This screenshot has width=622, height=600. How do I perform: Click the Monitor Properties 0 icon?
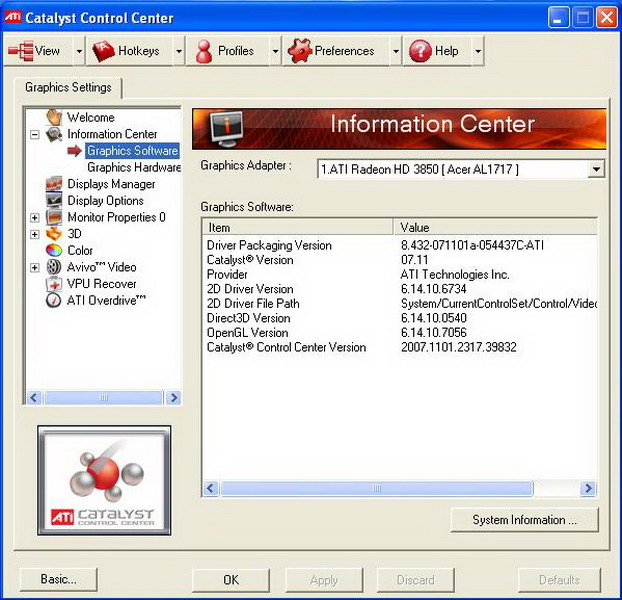[x=54, y=217]
